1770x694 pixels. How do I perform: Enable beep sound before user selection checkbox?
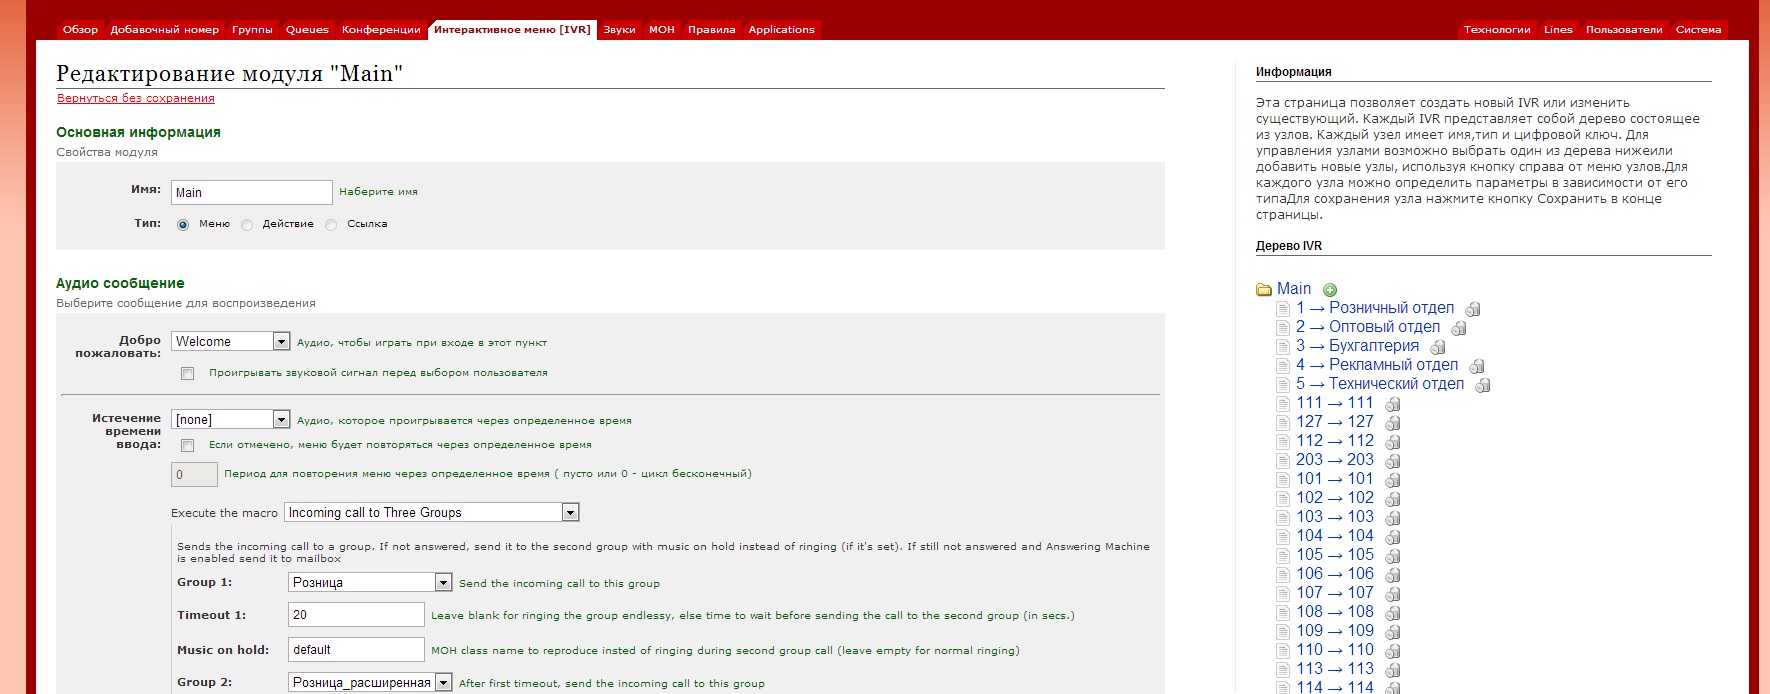click(187, 373)
